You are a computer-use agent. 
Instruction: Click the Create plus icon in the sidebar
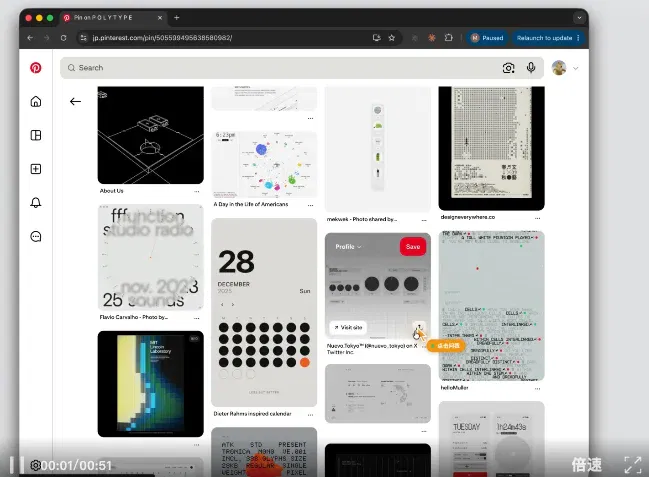click(x=36, y=169)
